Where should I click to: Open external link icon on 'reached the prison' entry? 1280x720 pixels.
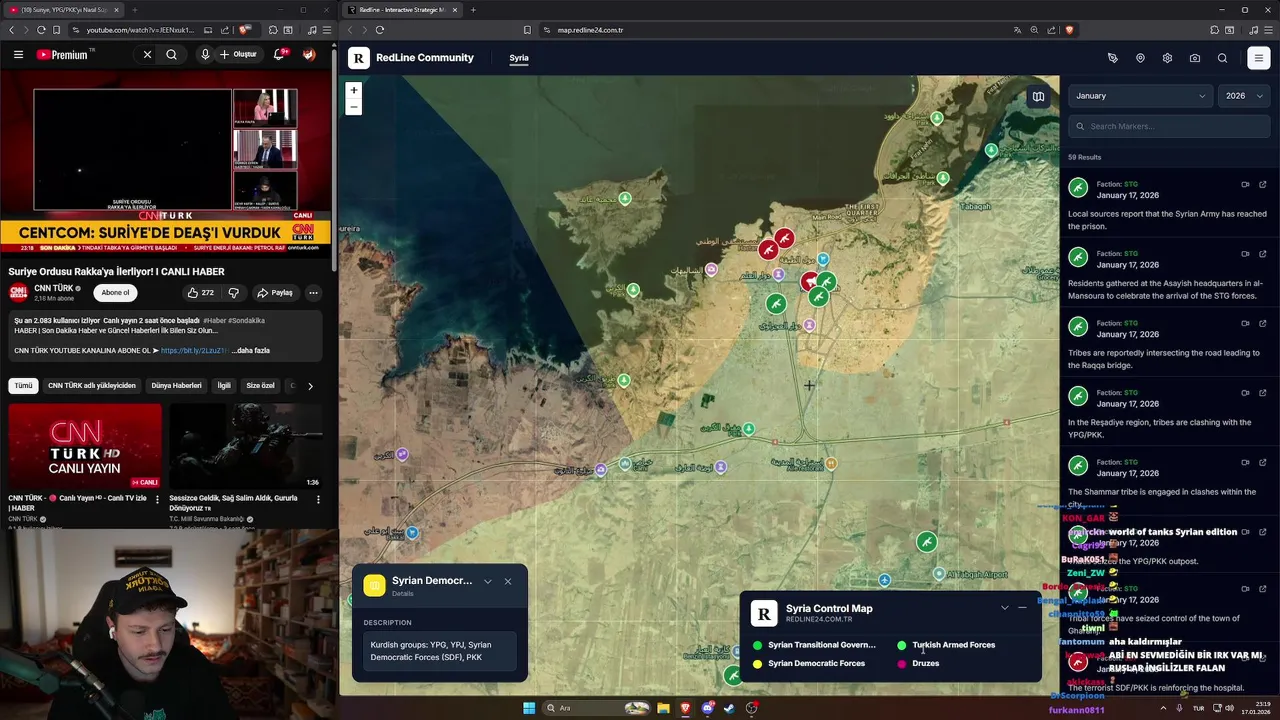(1263, 184)
